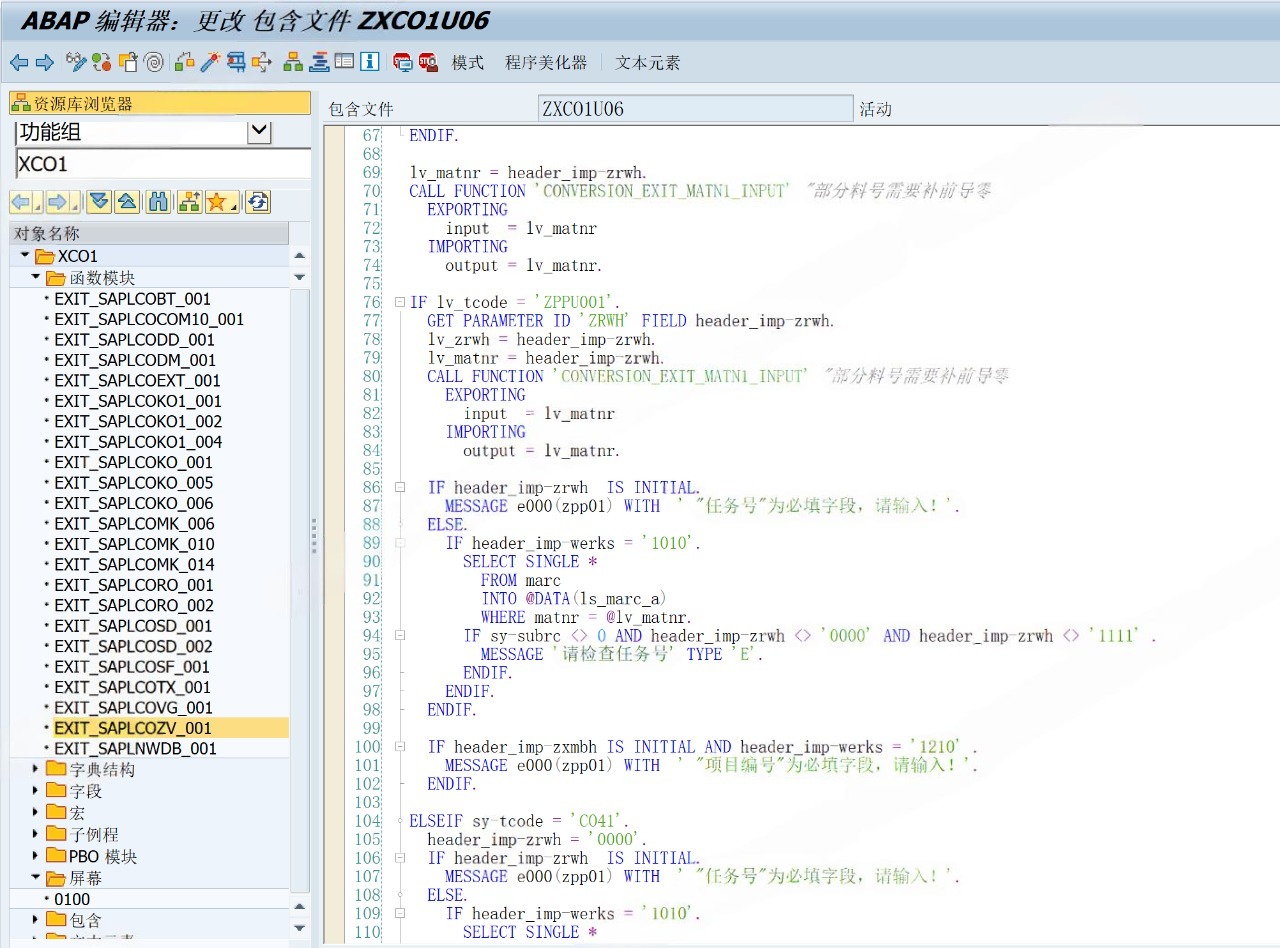Expand all nodes in the object tree
Image resolution: width=1280 pixels, height=948 pixels.
pos(98,202)
